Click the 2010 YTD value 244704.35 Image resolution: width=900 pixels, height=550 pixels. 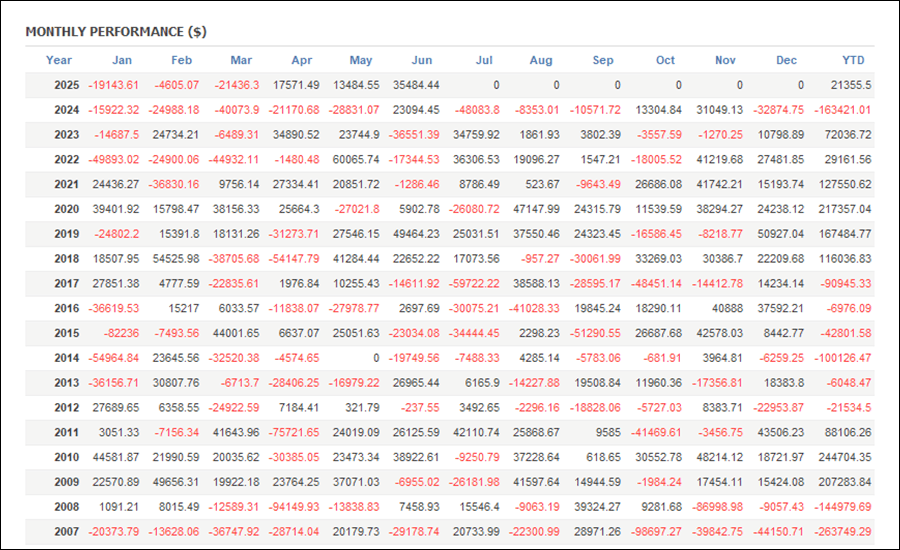(x=845, y=457)
